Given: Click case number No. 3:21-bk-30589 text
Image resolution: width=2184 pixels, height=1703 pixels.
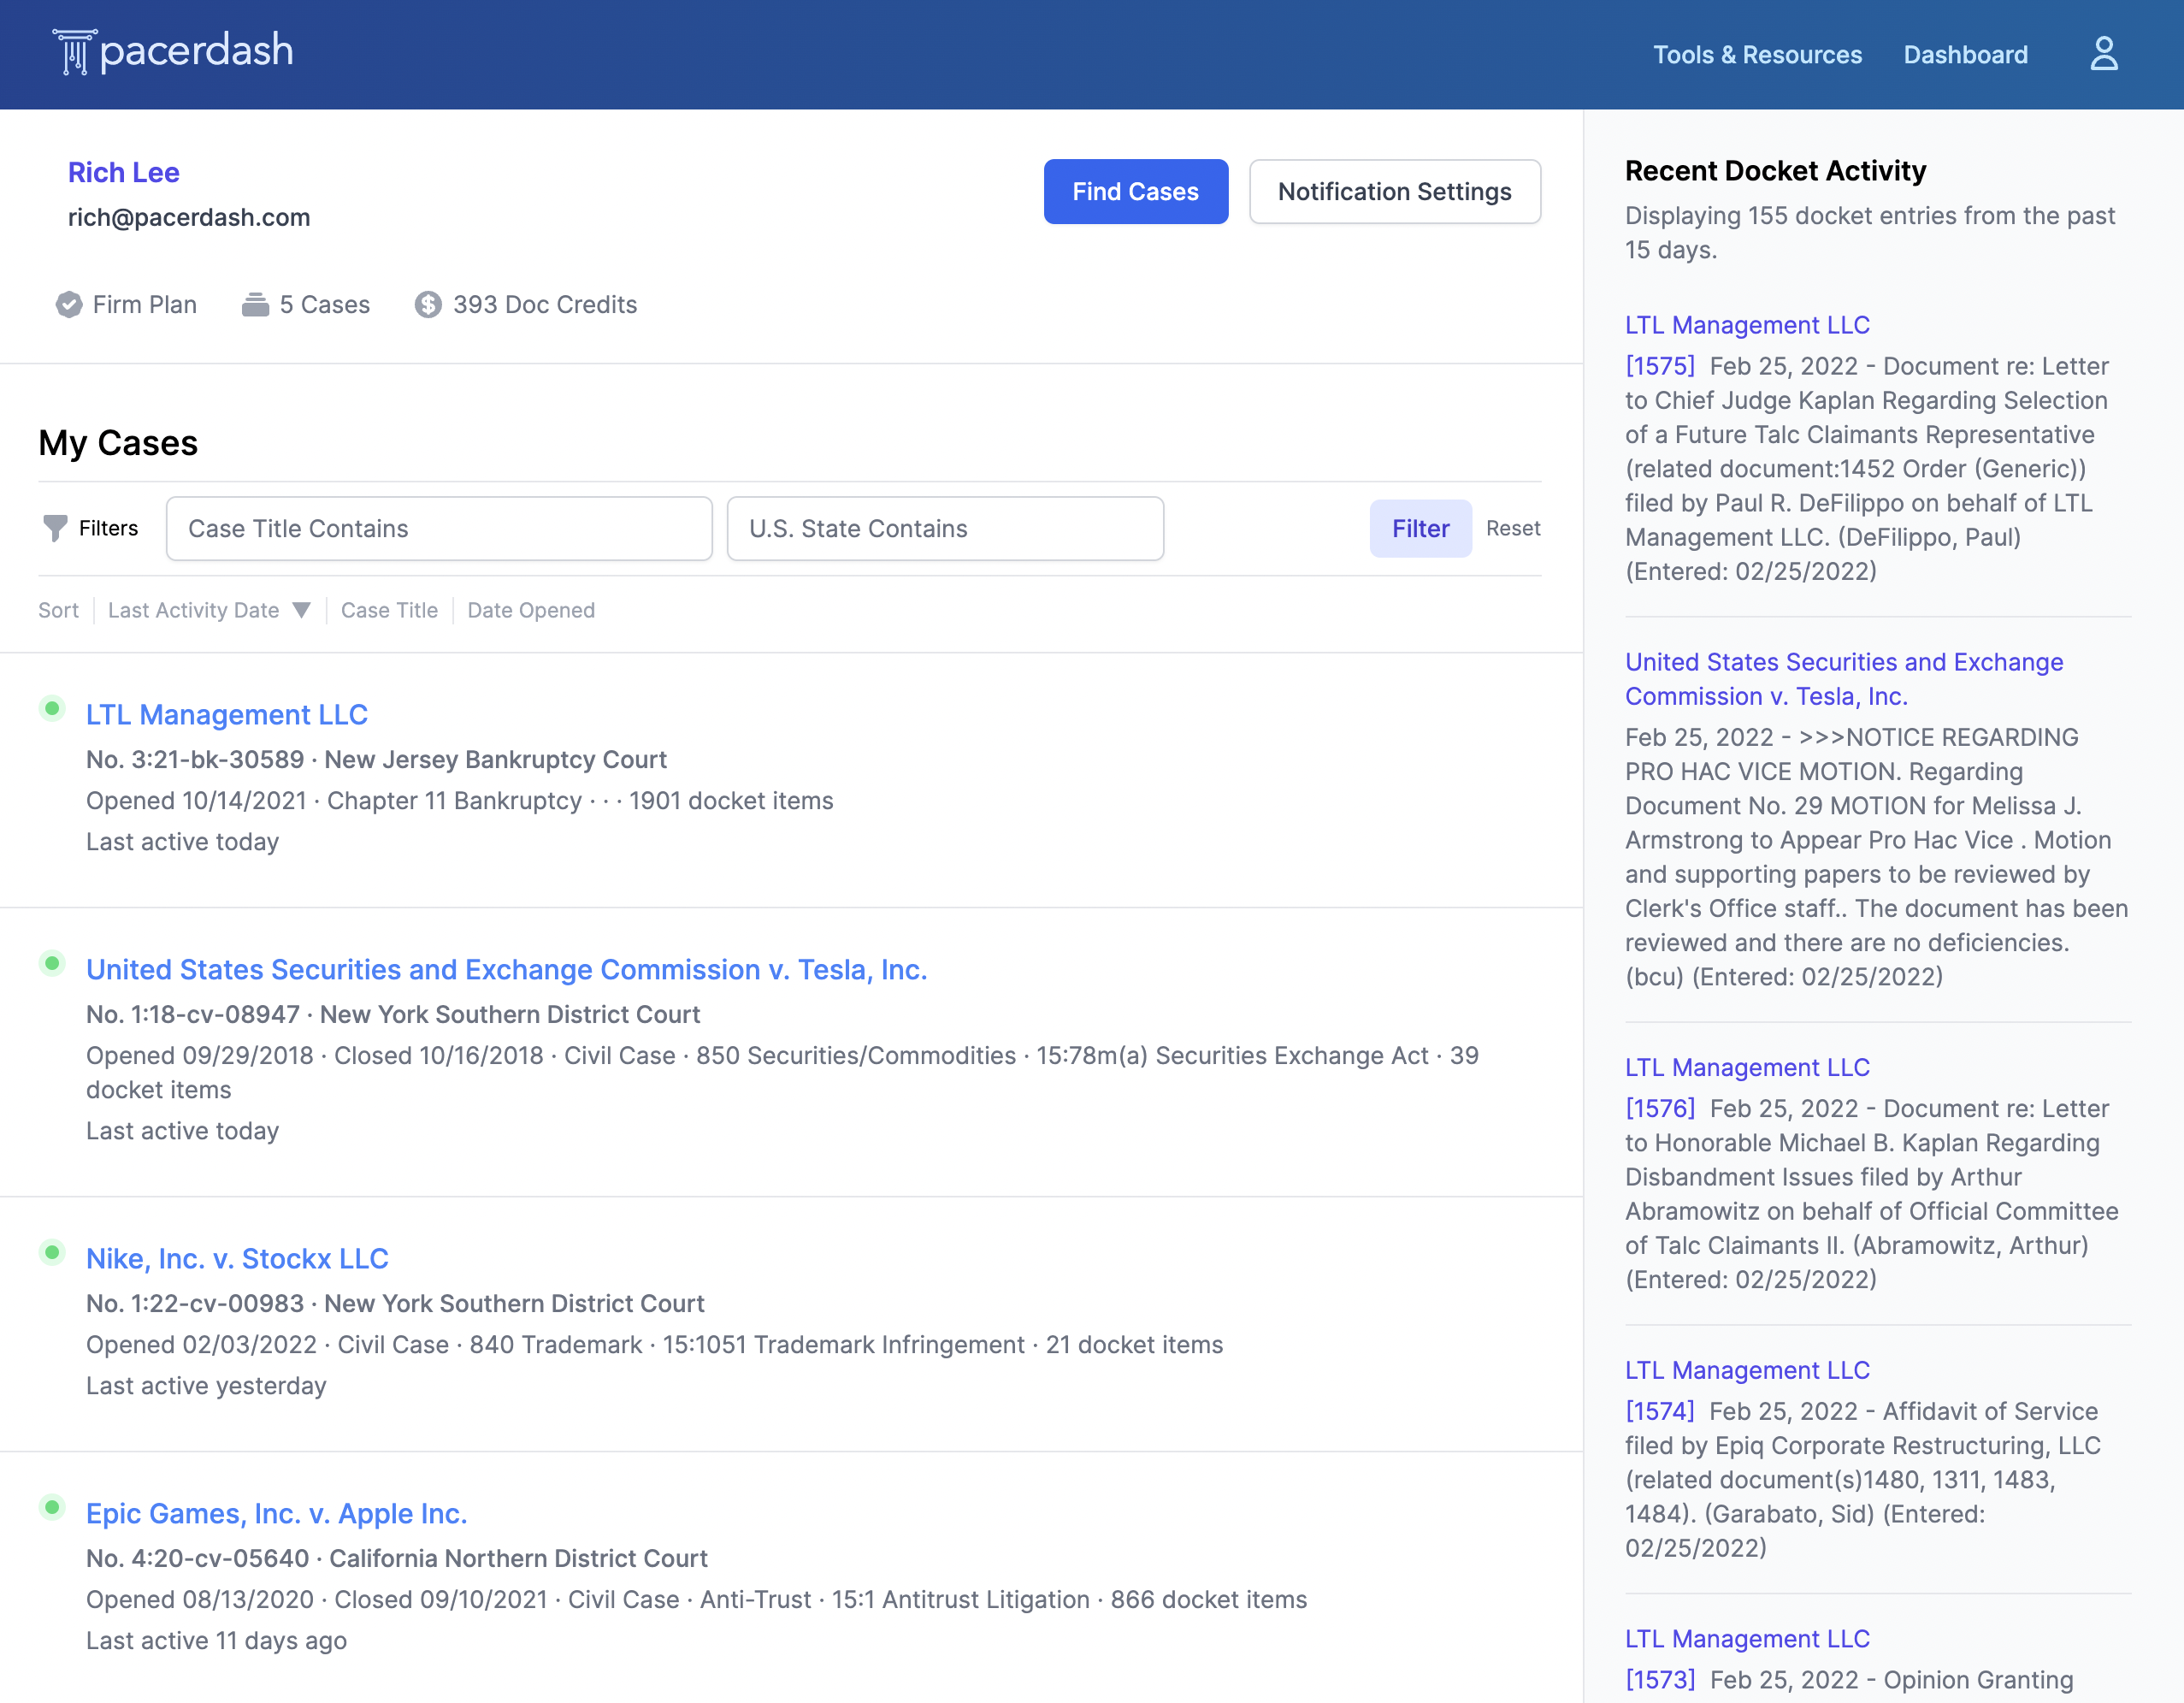Looking at the screenshot, I should [x=195, y=760].
